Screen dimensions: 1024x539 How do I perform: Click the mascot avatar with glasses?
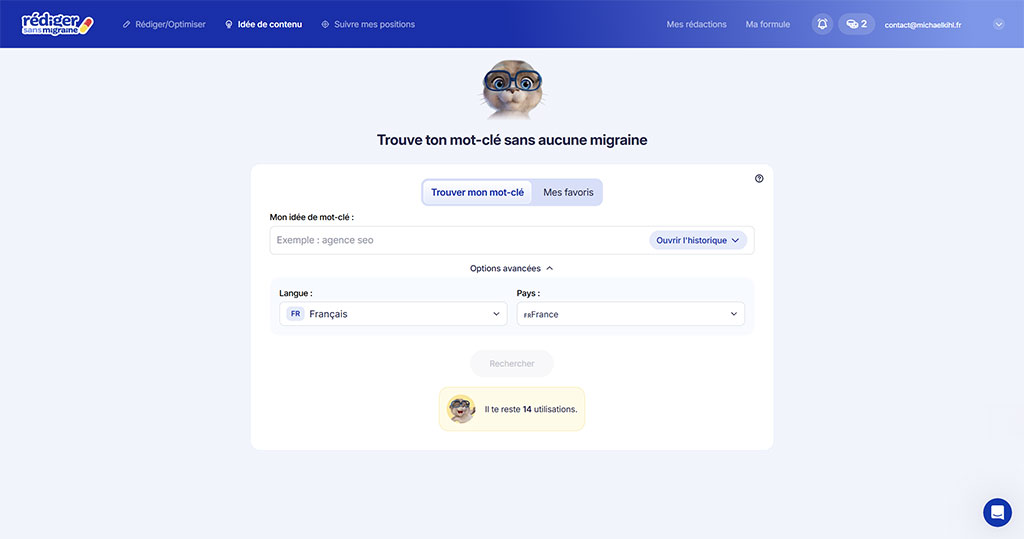pyautogui.click(x=512, y=90)
